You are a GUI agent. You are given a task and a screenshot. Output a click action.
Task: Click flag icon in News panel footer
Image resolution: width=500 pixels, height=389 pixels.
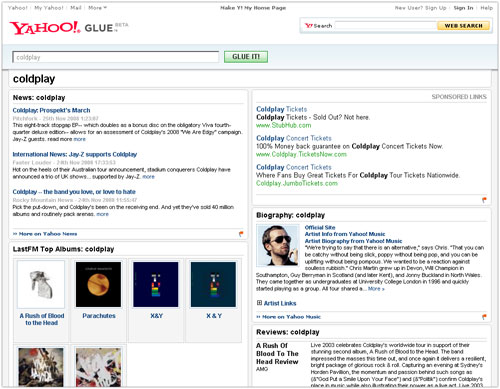241,234
